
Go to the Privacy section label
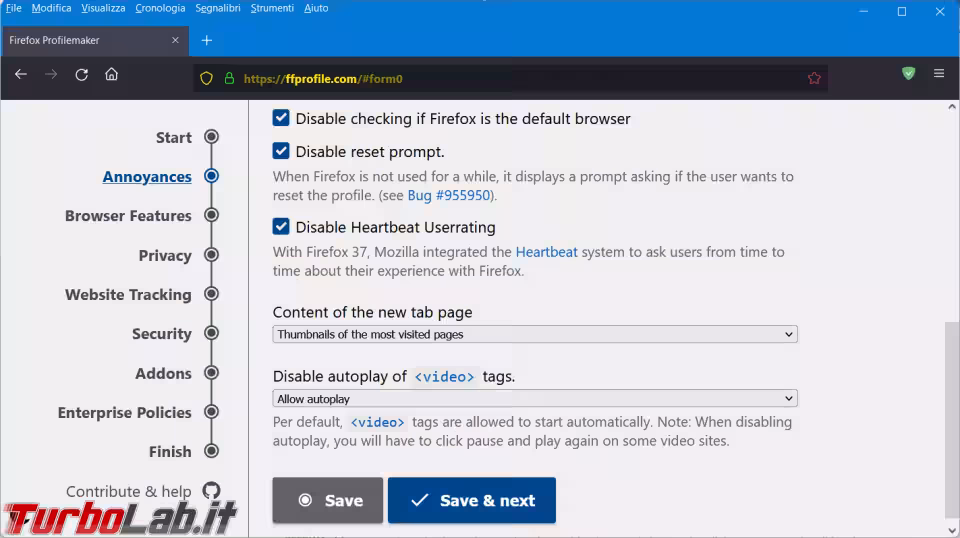click(165, 255)
